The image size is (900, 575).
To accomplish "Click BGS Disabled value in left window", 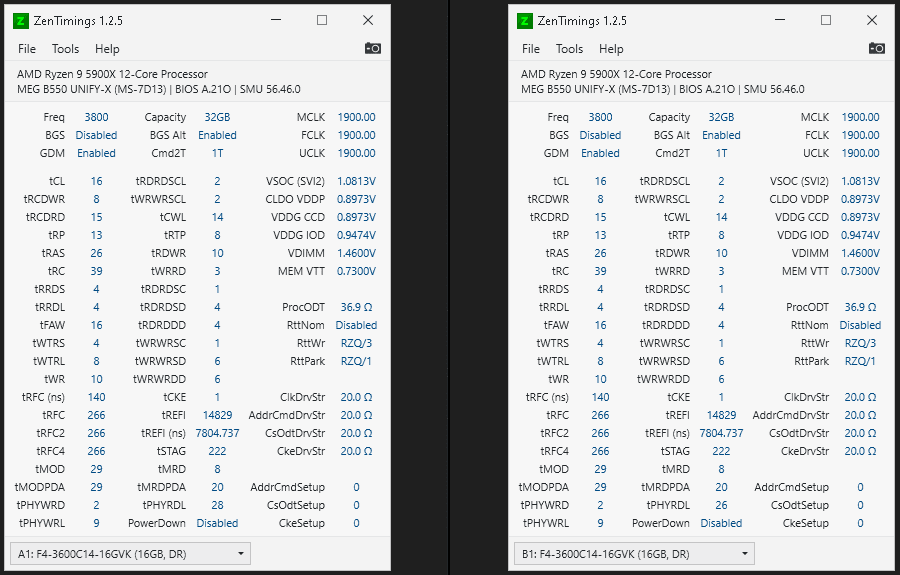I will tap(96, 135).
